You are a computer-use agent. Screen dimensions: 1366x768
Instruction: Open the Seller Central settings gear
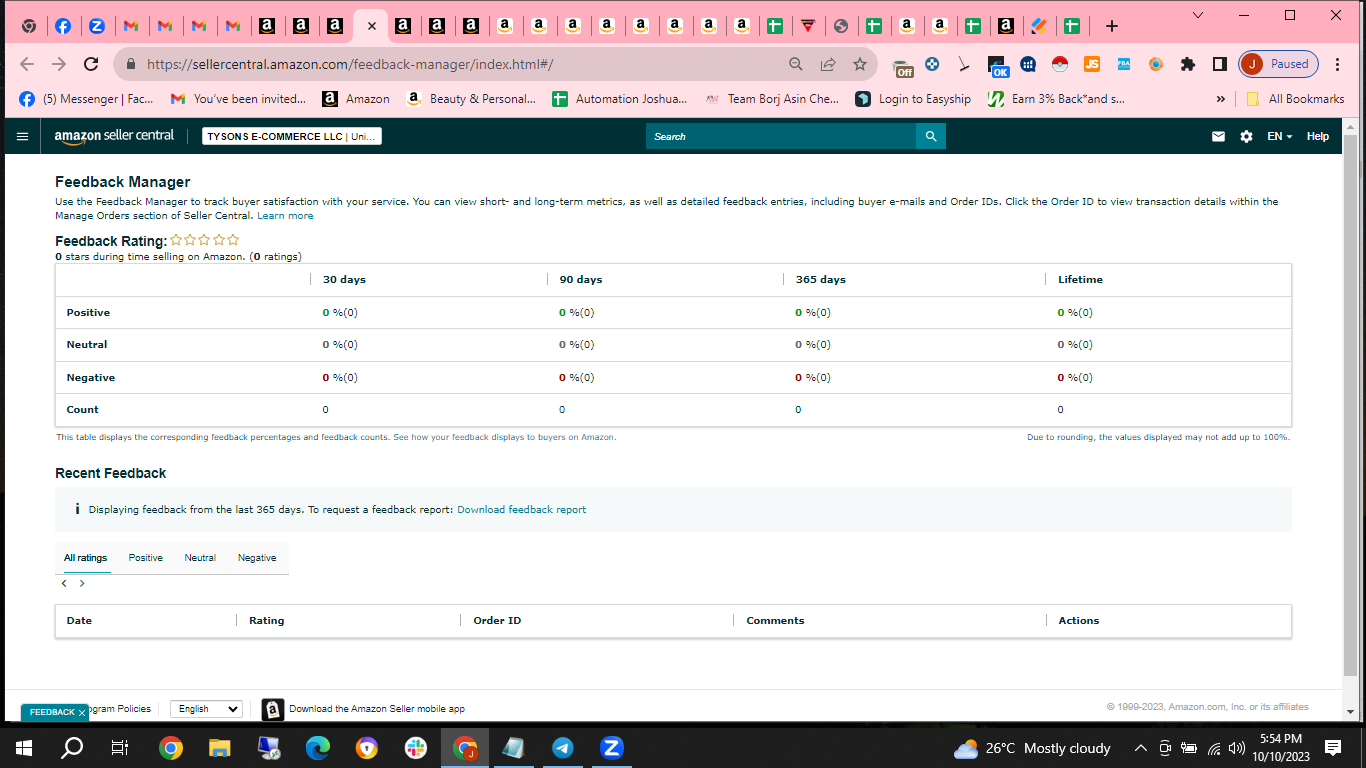click(1246, 136)
